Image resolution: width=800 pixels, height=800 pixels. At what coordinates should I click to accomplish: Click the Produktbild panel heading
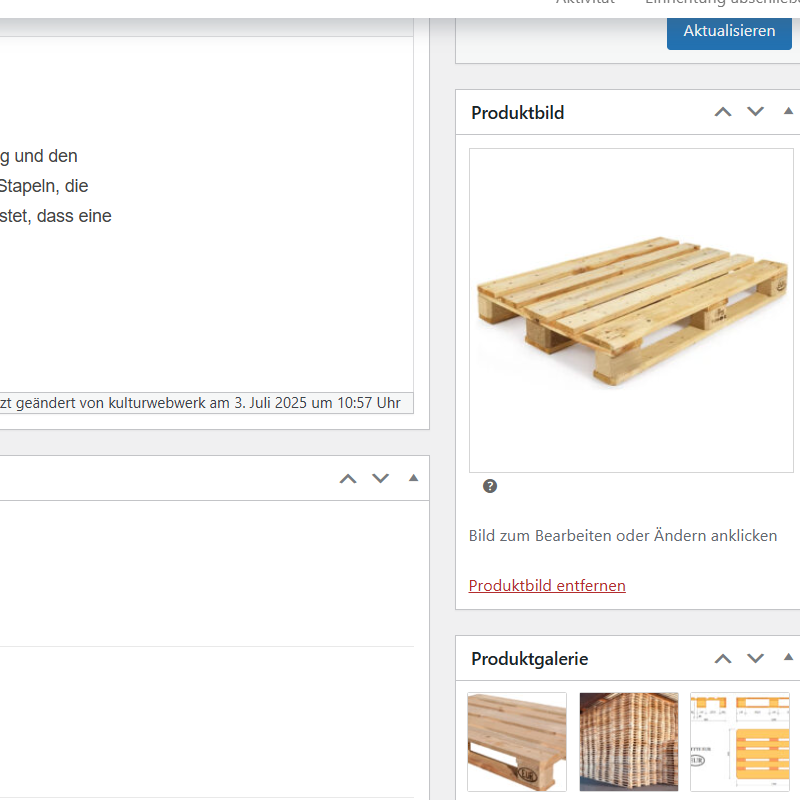tap(517, 113)
